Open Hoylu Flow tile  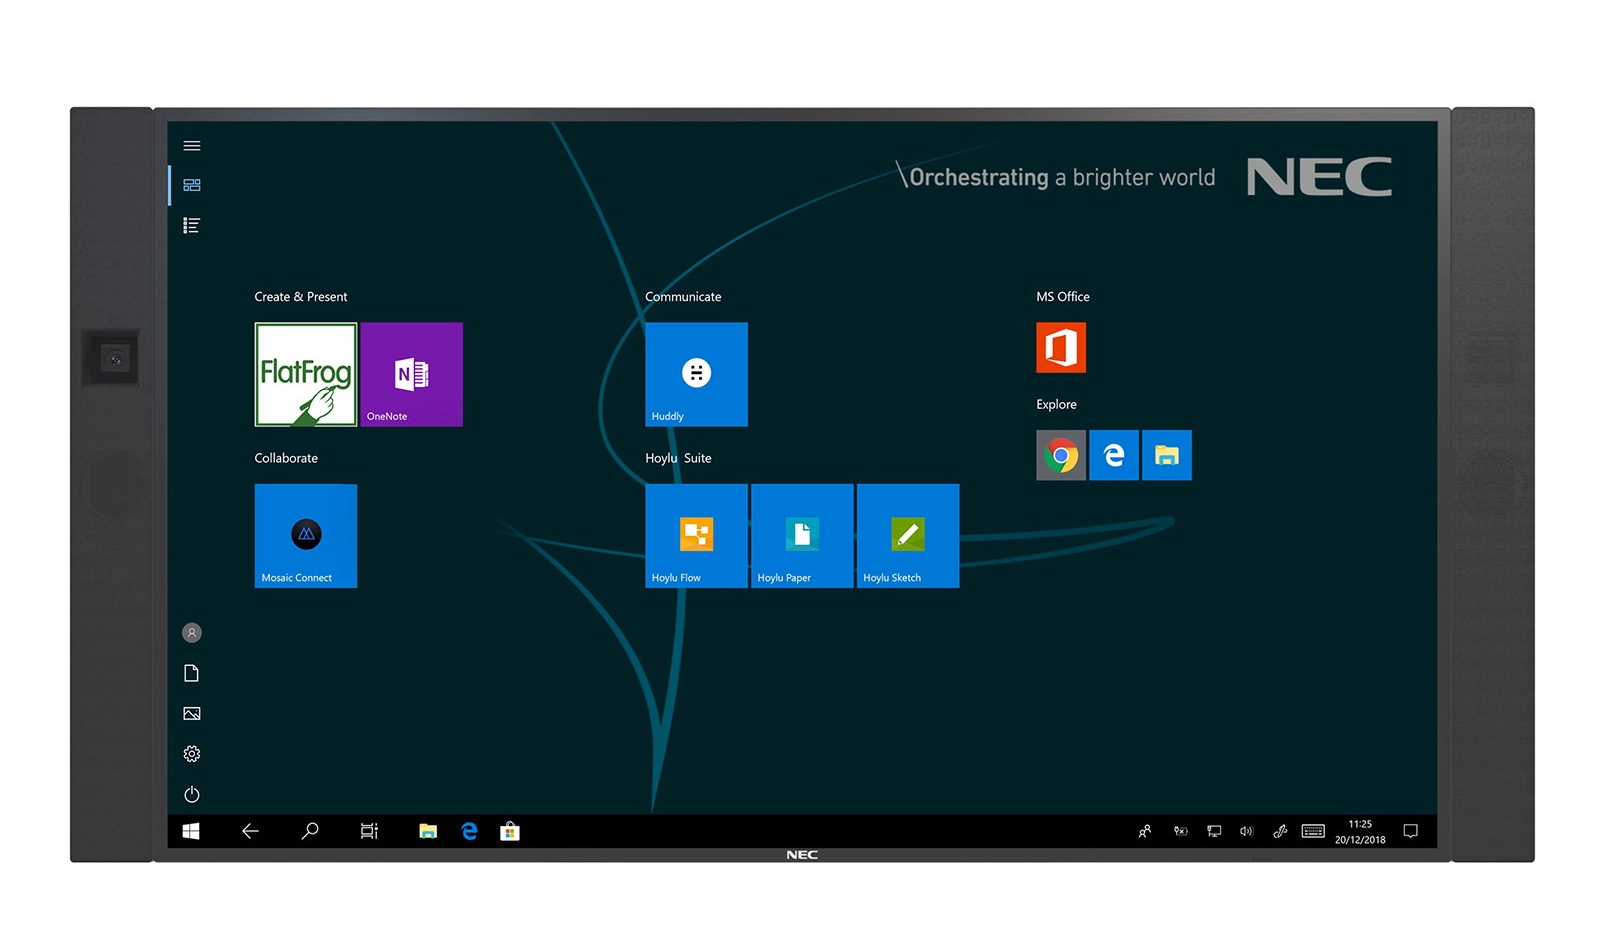pos(696,535)
